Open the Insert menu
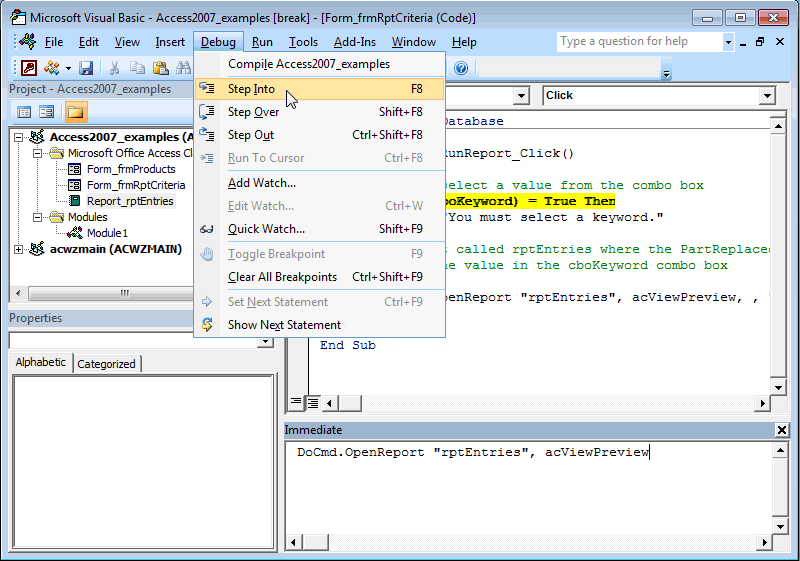800x561 pixels. click(170, 42)
